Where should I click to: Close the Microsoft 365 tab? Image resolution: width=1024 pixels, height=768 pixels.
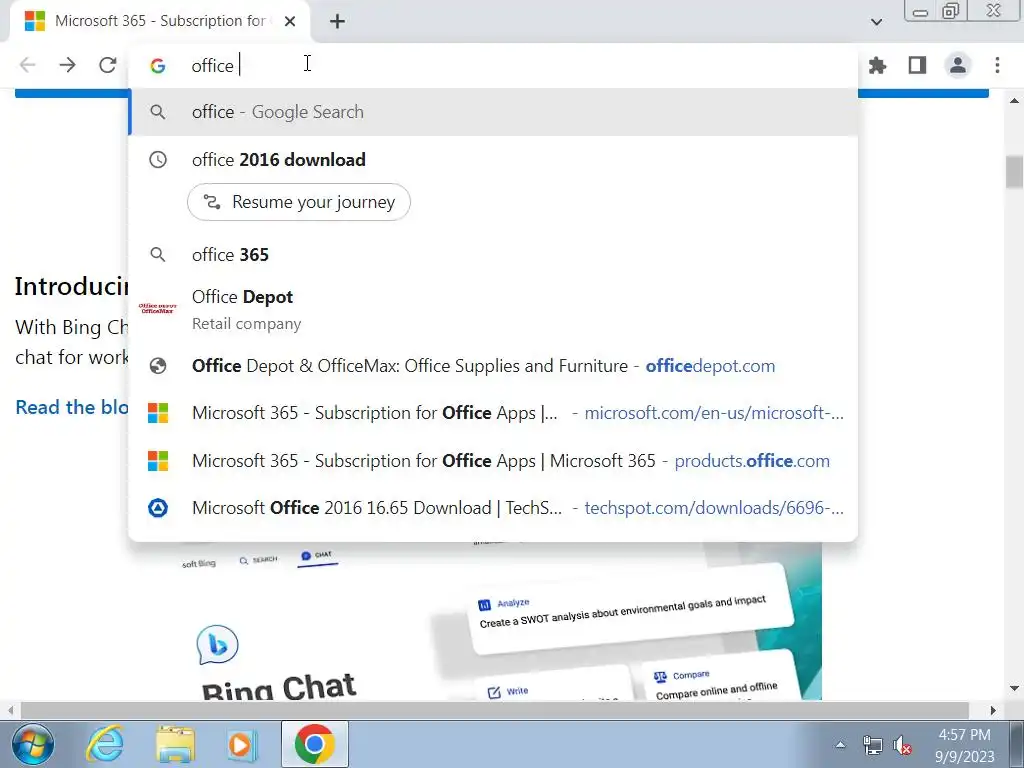(290, 22)
